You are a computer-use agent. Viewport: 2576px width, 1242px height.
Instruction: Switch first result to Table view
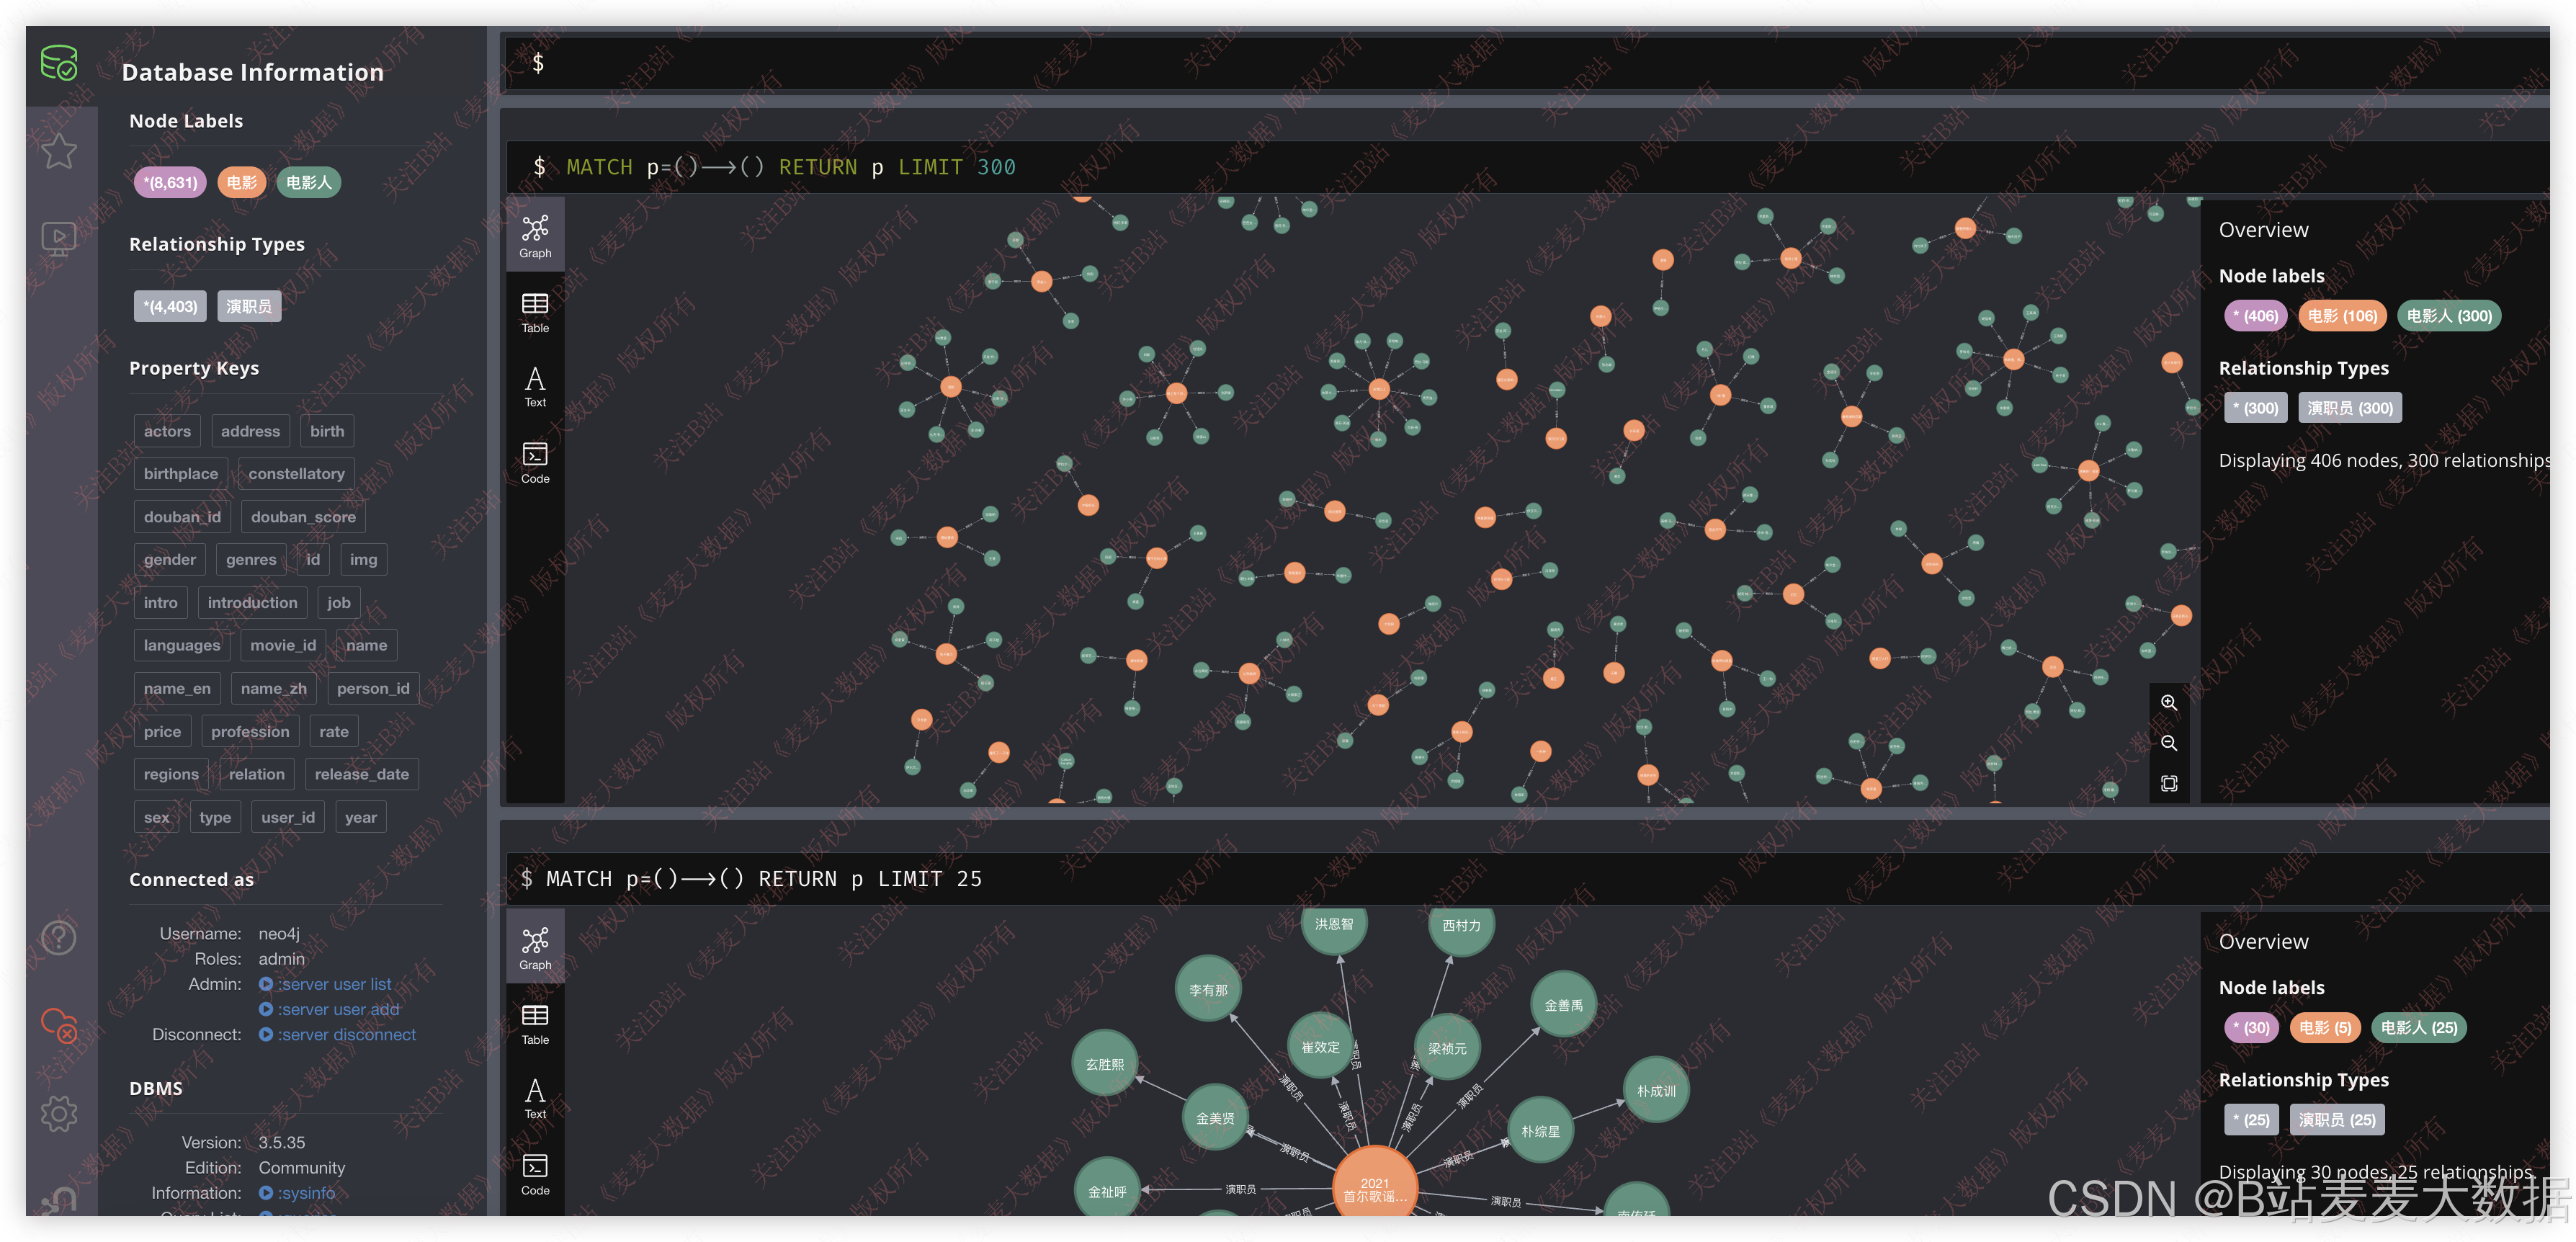click(535, 312)
